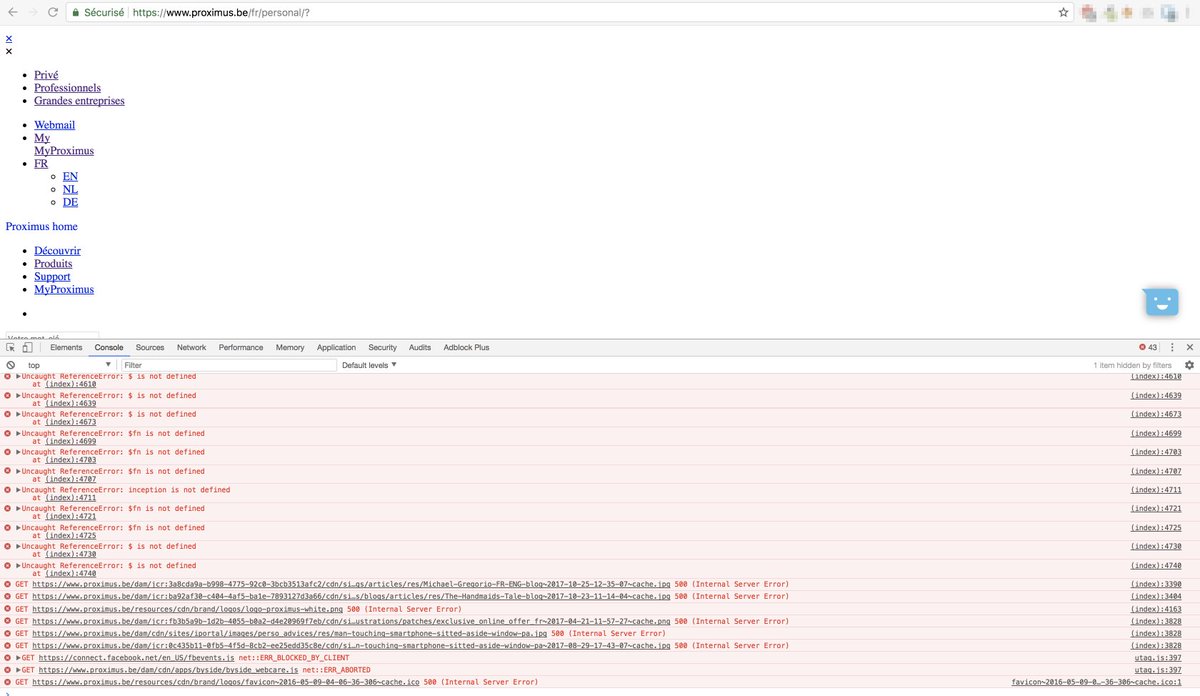This screenshot has width=1200, height=696.
Task: Open the exclusive_online_offer image URL
Action: click(x=351, y=621)
